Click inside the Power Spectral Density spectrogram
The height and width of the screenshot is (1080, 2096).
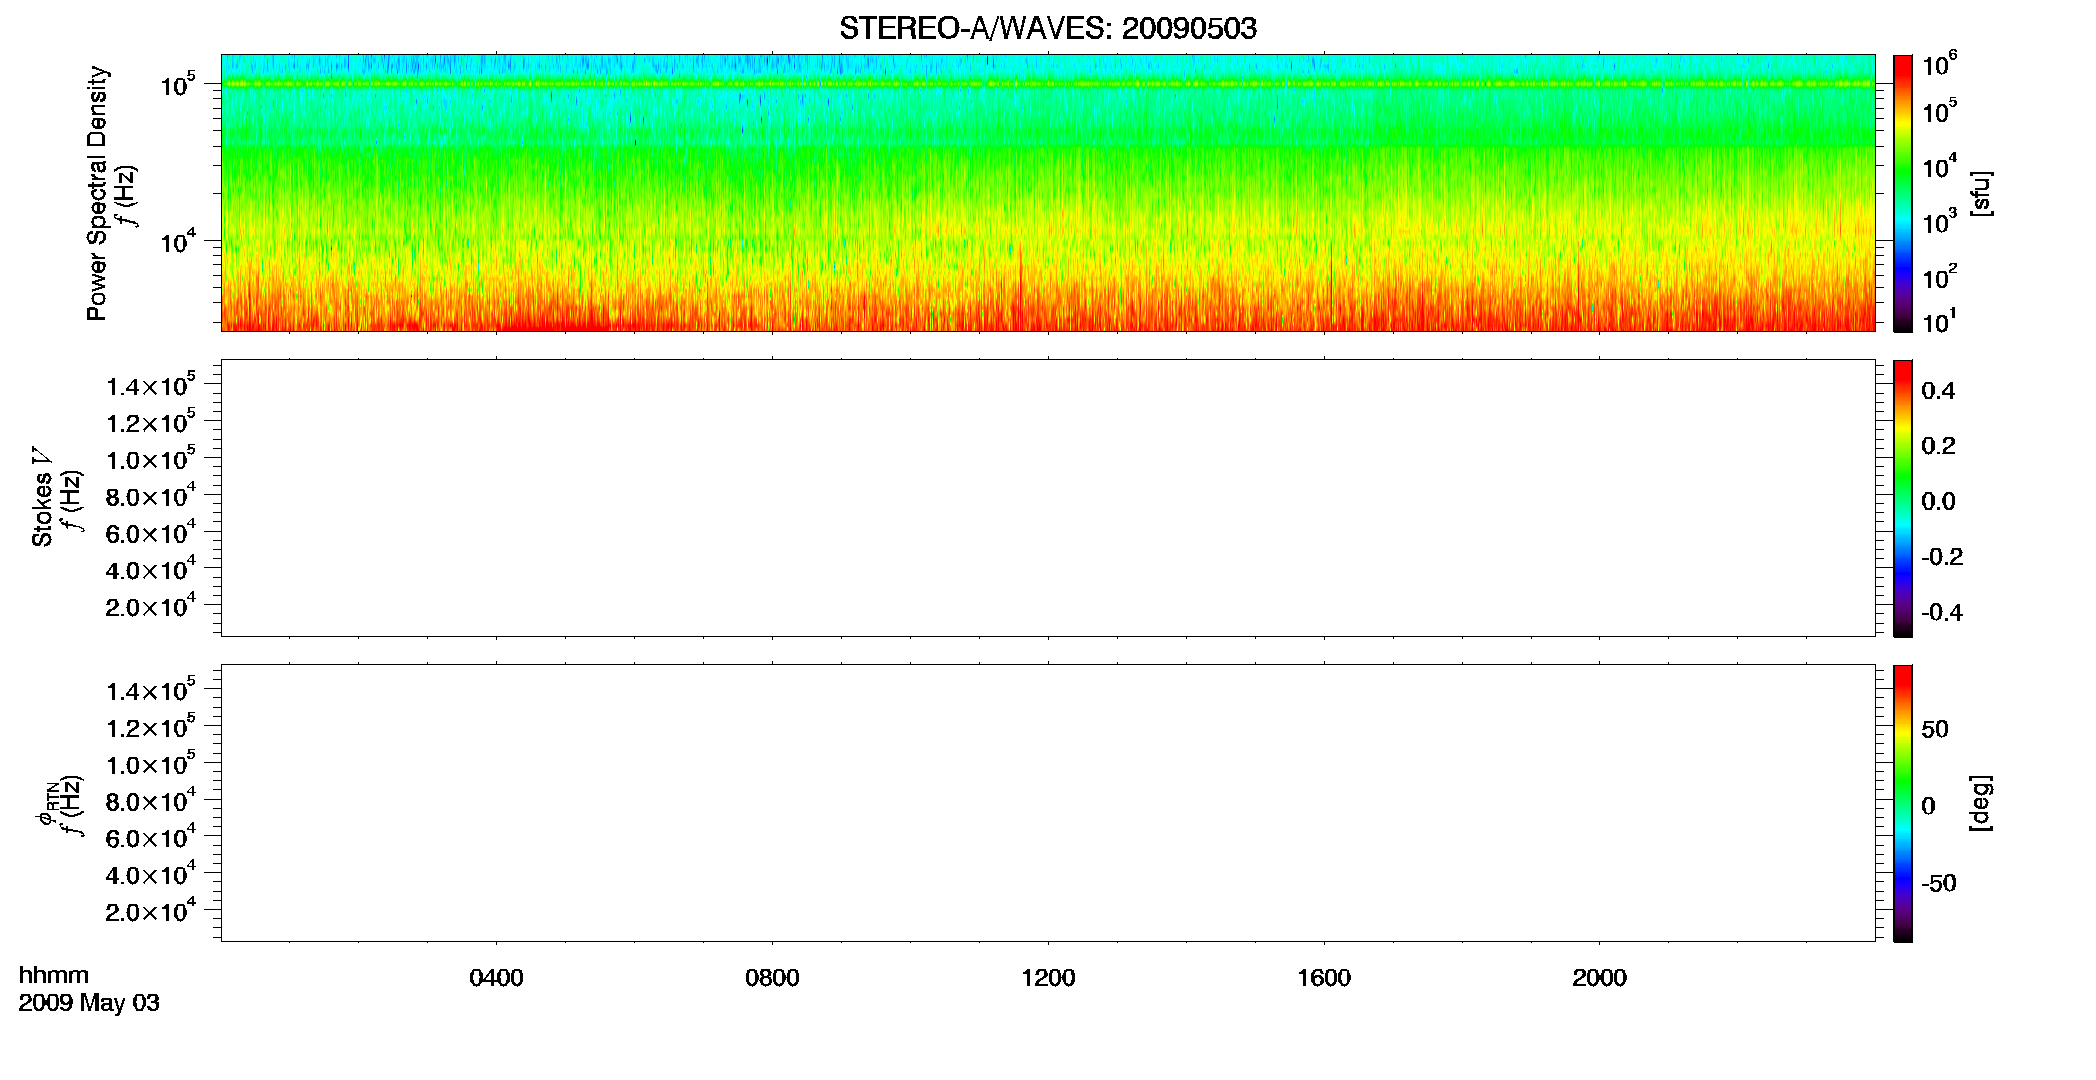click(x=1048, y=192)
